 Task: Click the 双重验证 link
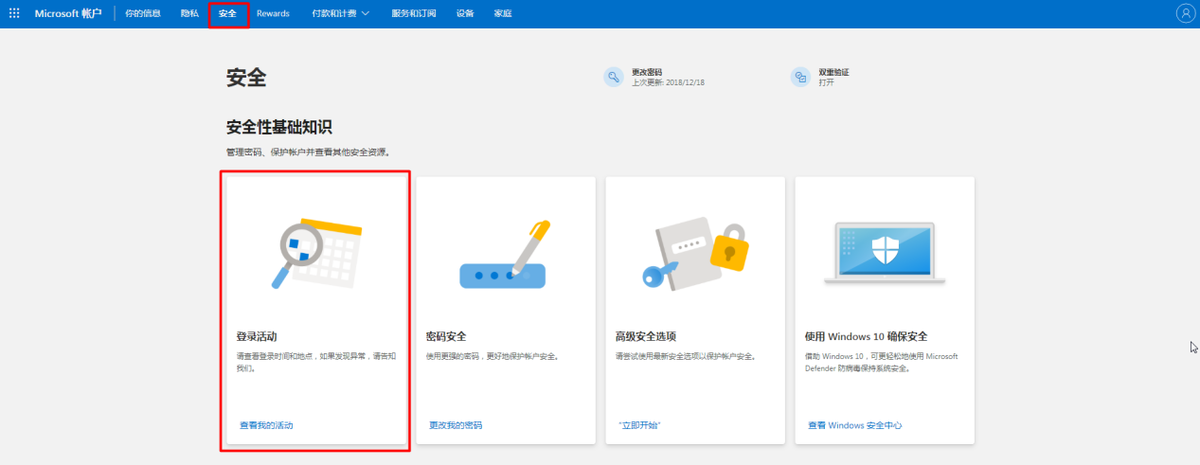pos(834,72)
